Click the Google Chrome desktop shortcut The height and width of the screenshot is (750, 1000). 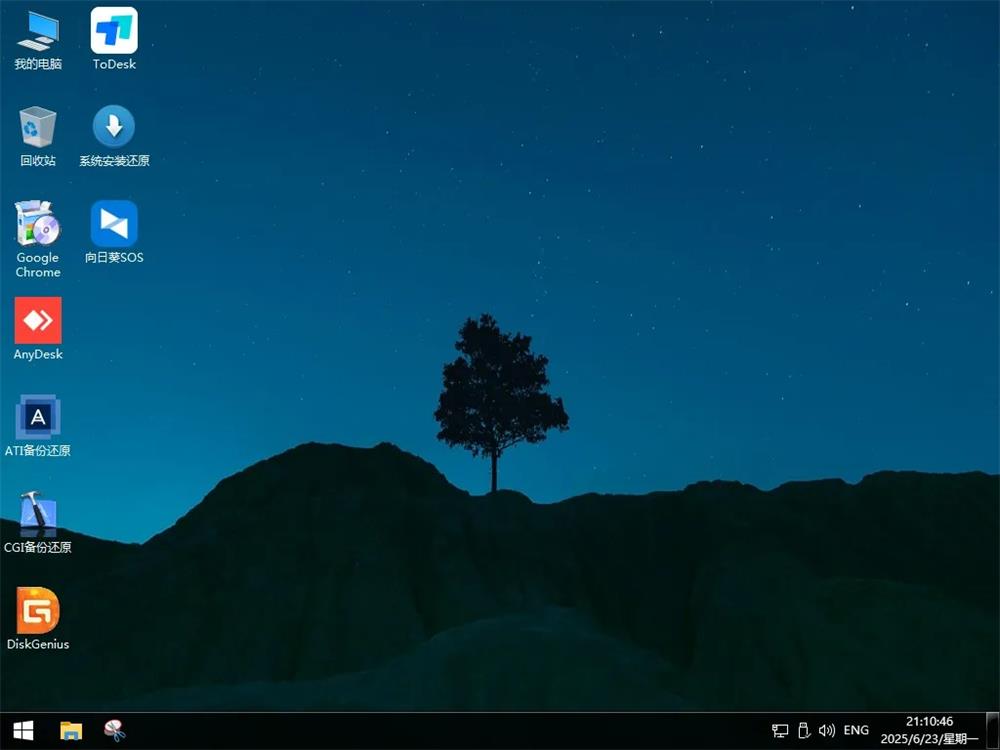coord(38,224)
